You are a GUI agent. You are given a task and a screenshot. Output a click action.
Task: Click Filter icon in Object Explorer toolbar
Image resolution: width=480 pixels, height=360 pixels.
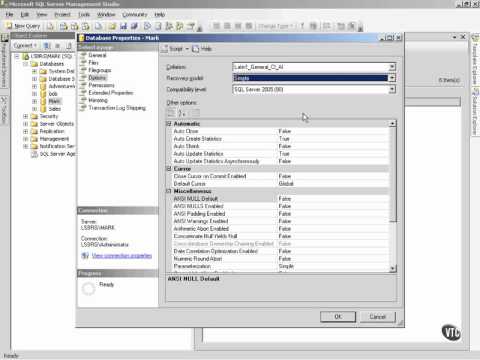point(69,45)
